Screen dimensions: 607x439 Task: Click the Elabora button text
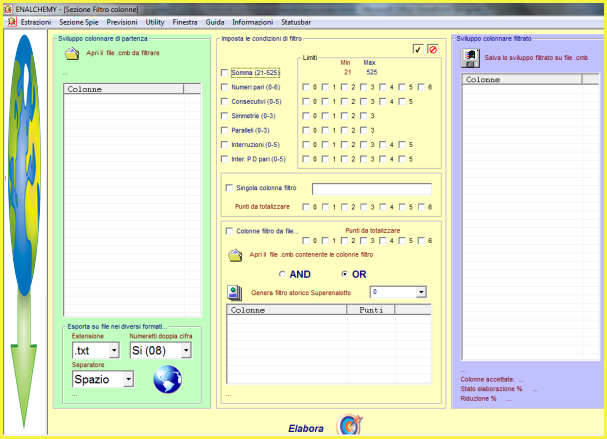click(x=306, y=429)
